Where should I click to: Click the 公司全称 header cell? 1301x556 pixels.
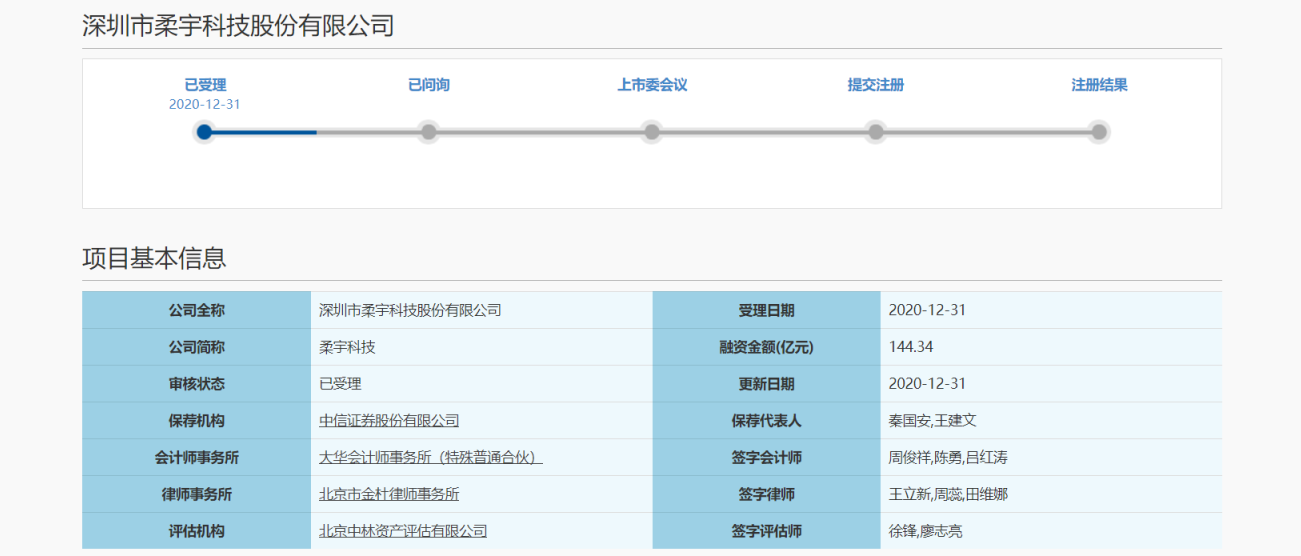[197, 310]
